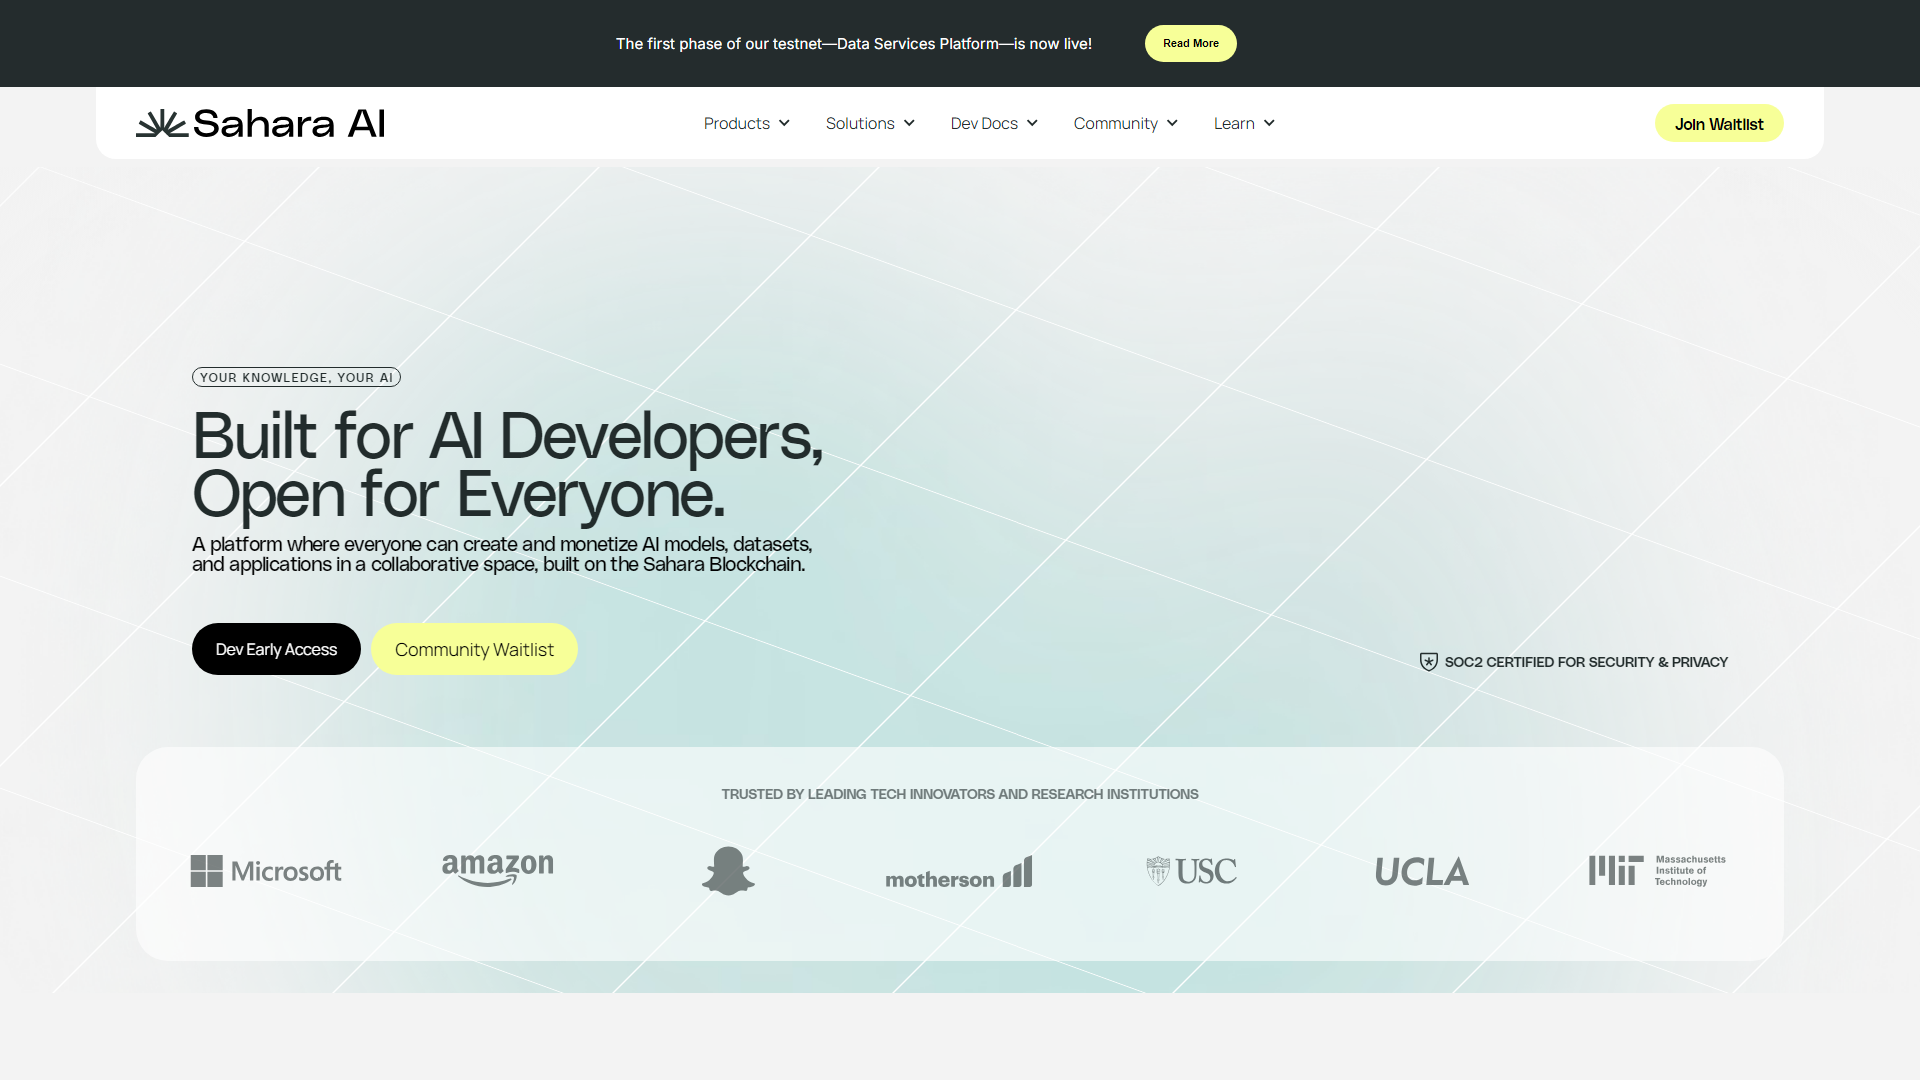The image size is (1920, 1080).
Task: Click the Snapchat ghost logo
Action: pos(728,871)
